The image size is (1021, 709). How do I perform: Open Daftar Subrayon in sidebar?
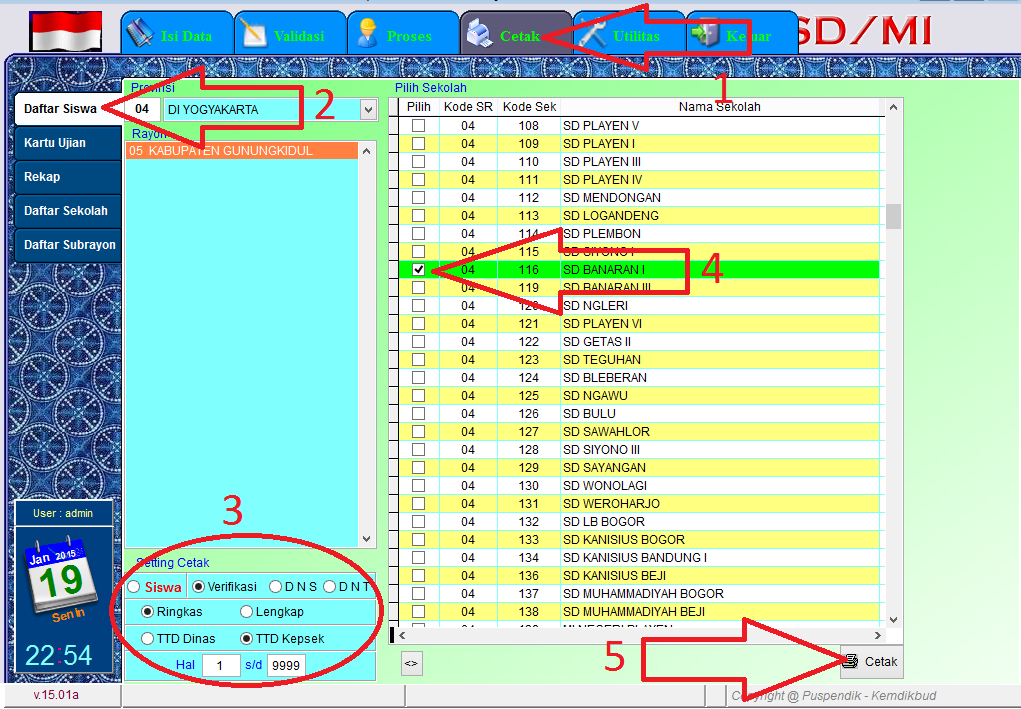[x=68, y=245]
